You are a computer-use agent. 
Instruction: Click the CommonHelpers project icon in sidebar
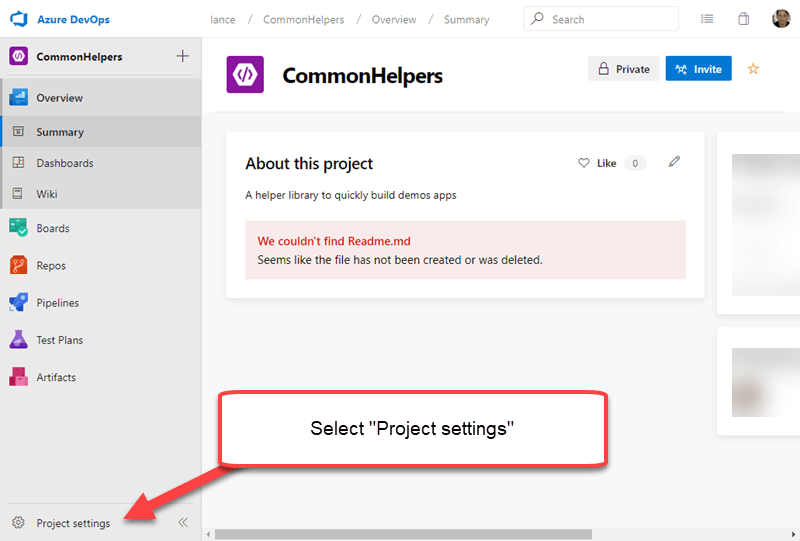click(18, 56)
